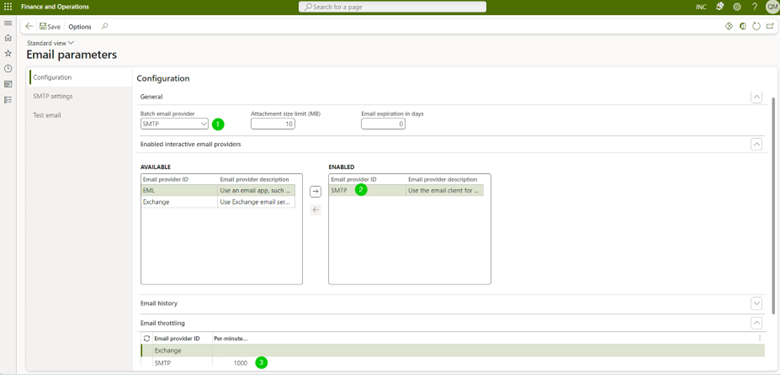Screen dimensions: 780x375
Task: Open the Options menu
Action: pyautogui.click(x=80, y=27)
